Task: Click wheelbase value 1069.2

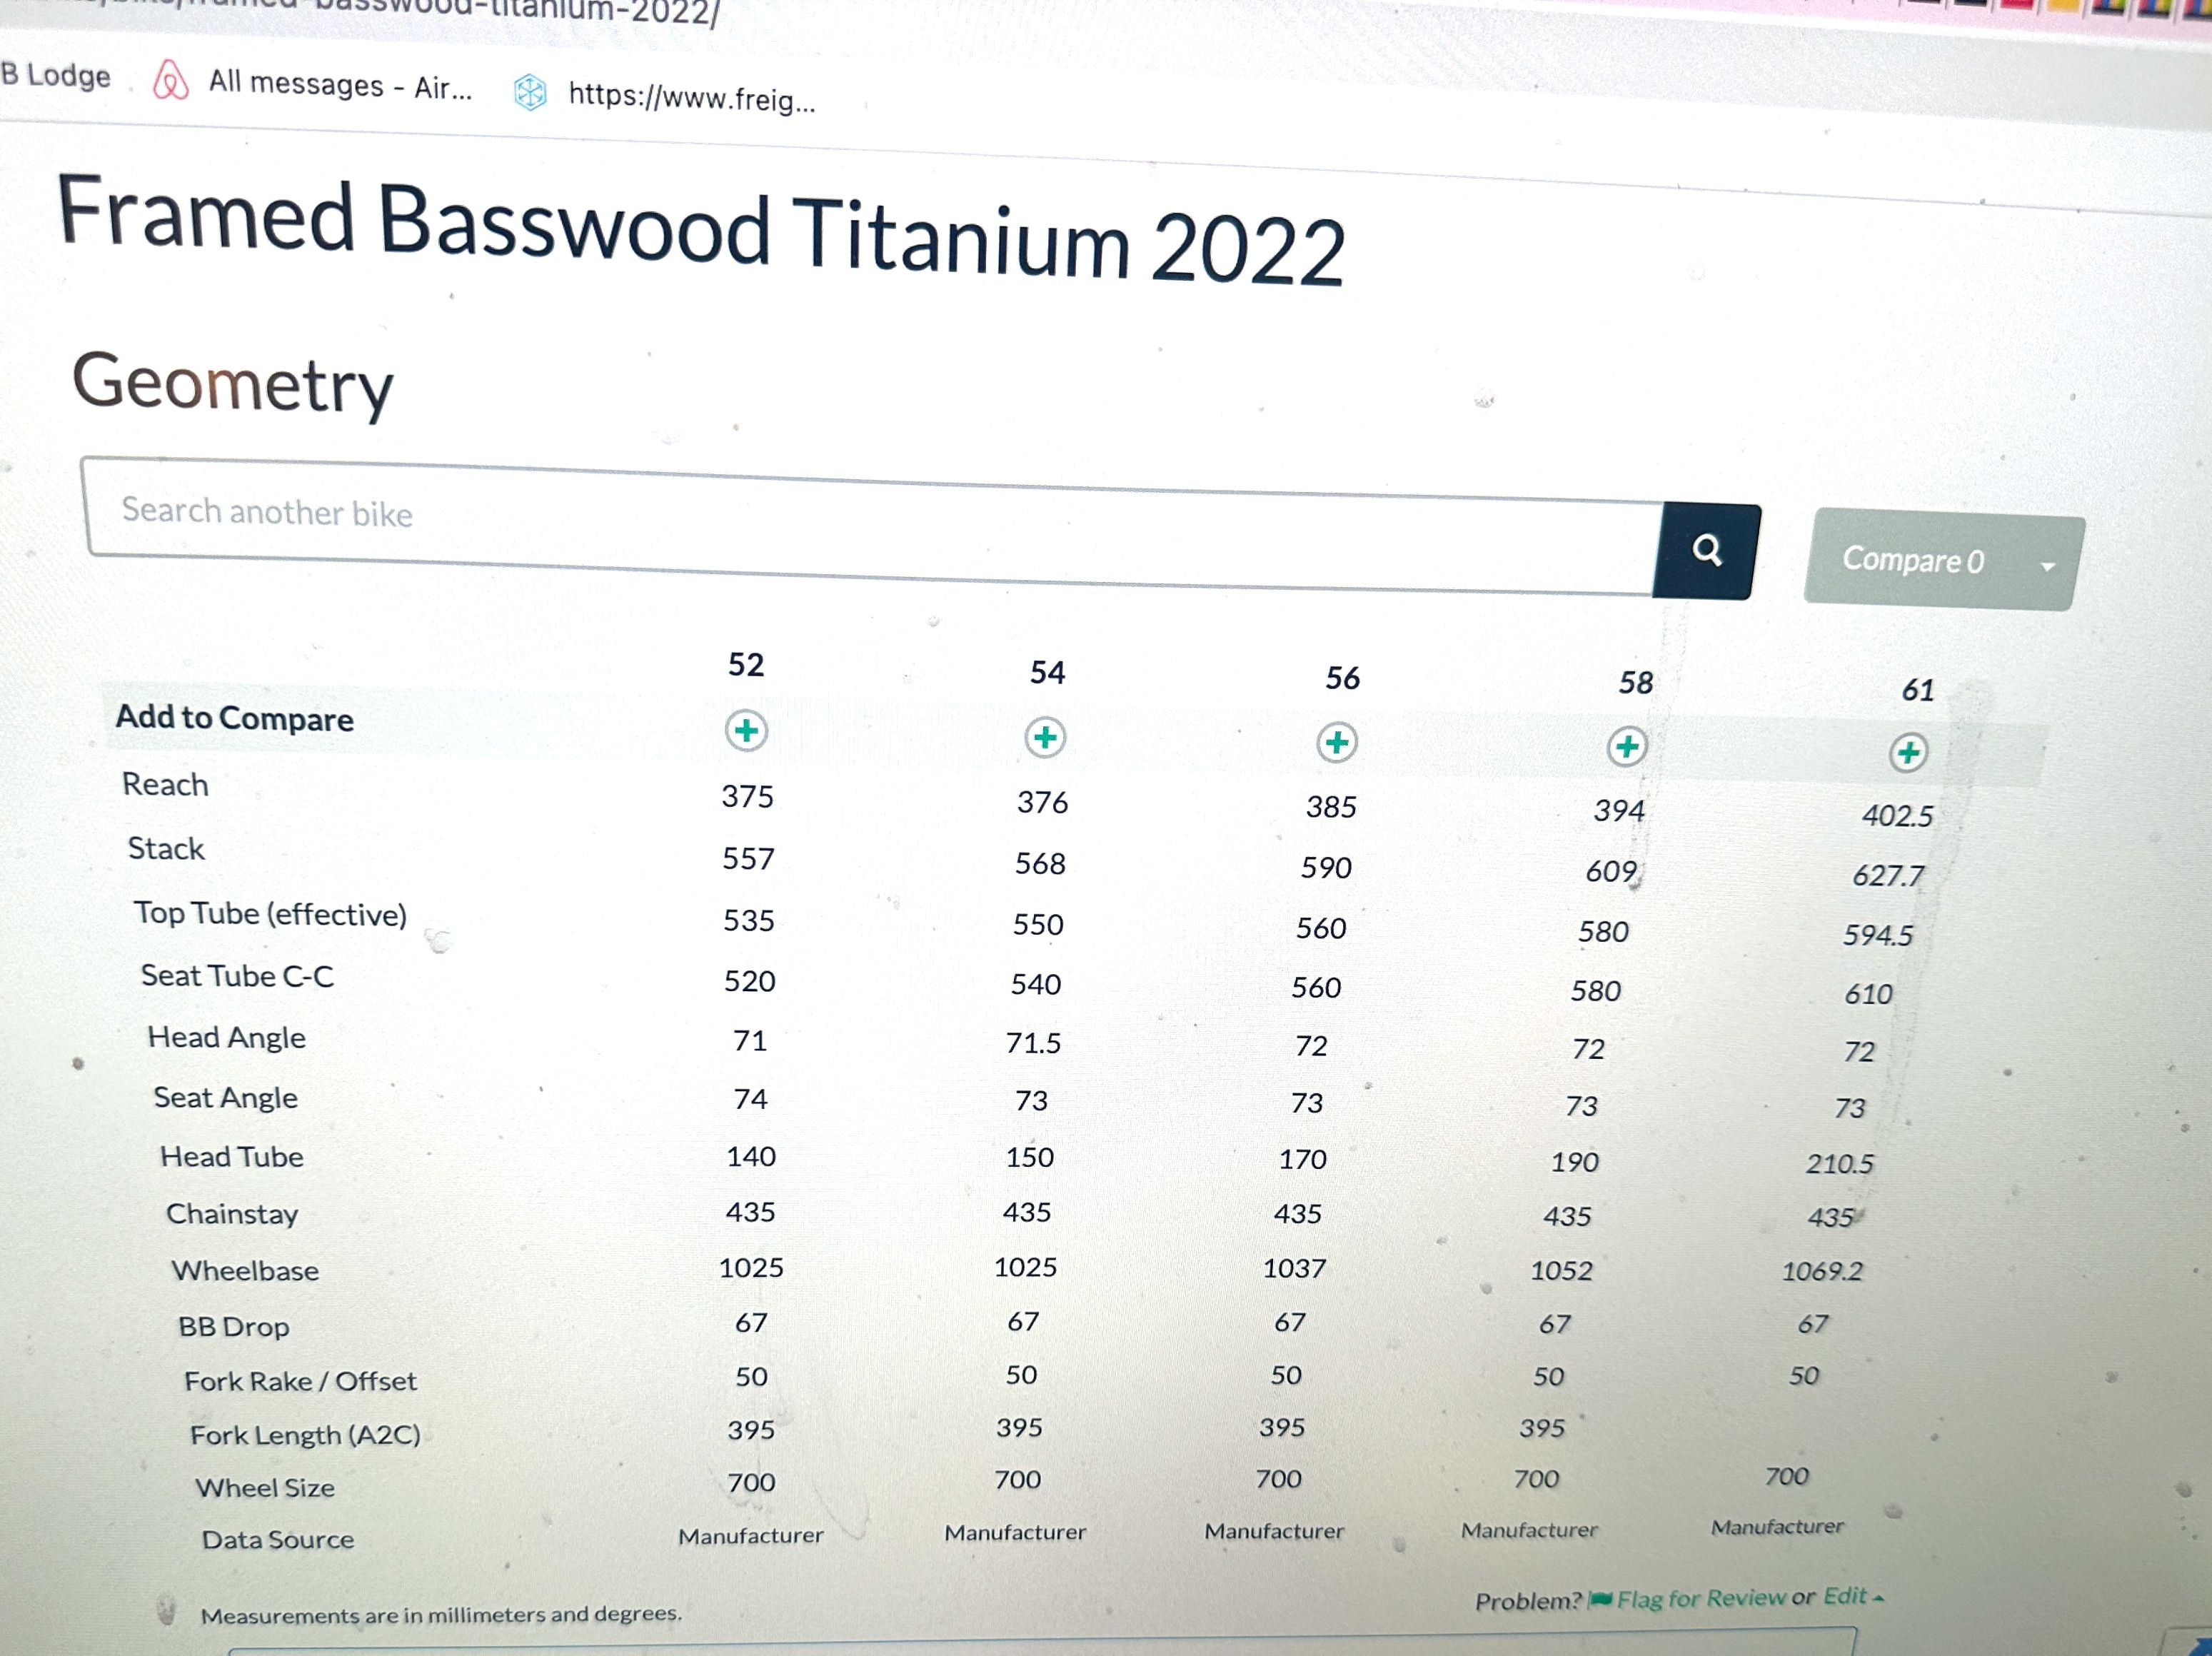Action: coord(1822,1272)
